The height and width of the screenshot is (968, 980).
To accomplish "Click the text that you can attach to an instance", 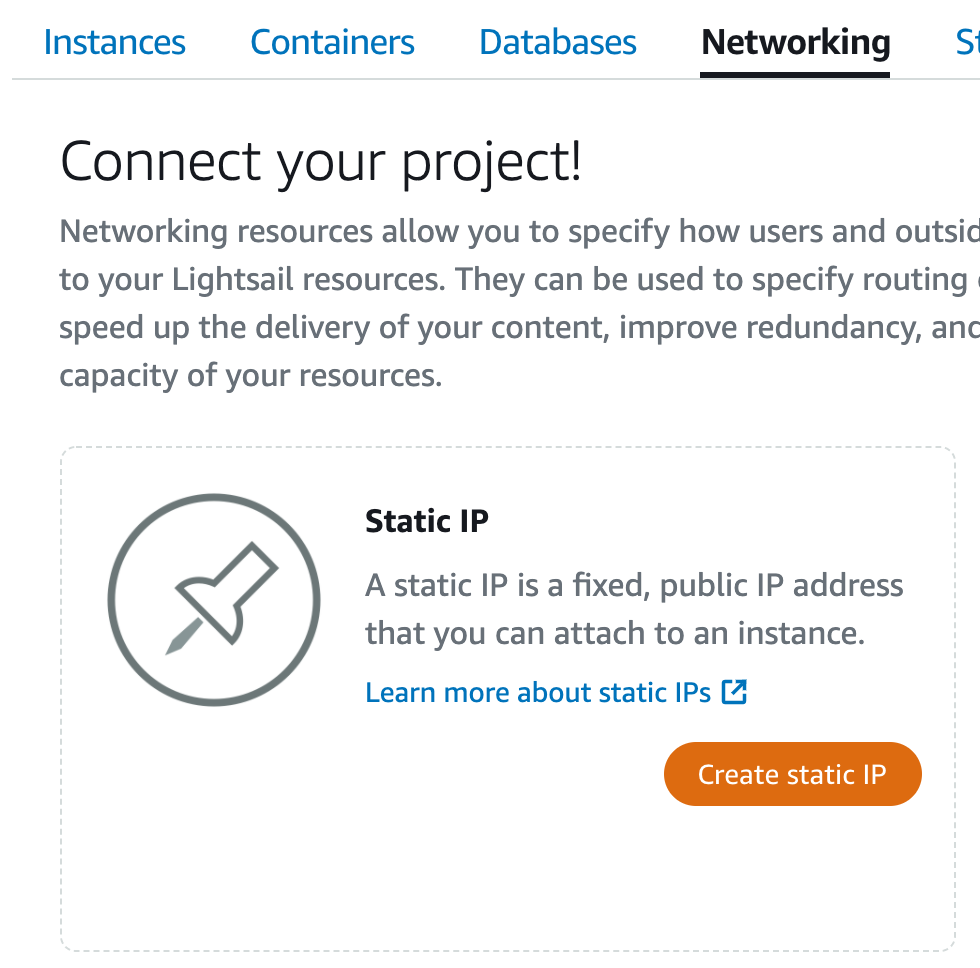I will click(615, 633).
